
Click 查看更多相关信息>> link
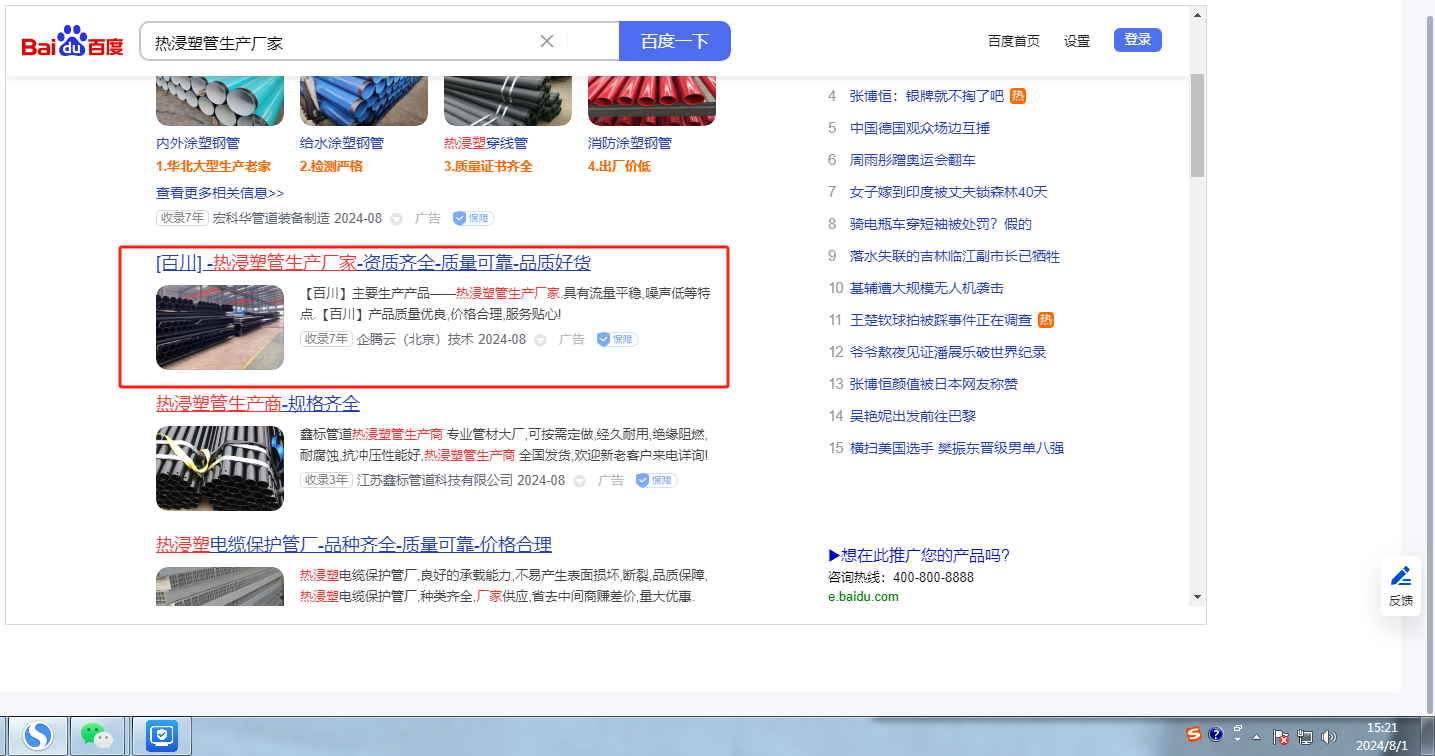tap(220, 193)
